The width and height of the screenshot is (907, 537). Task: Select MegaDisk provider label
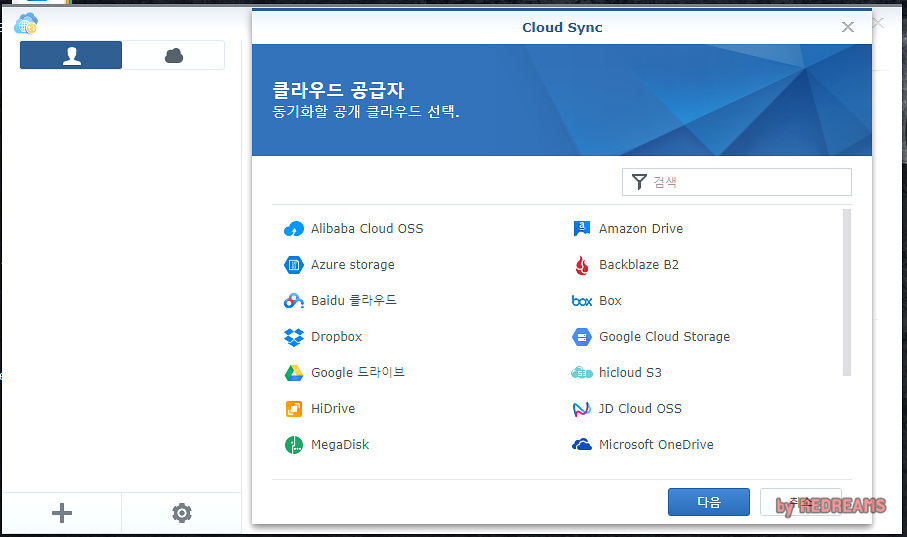click(340, 444)
